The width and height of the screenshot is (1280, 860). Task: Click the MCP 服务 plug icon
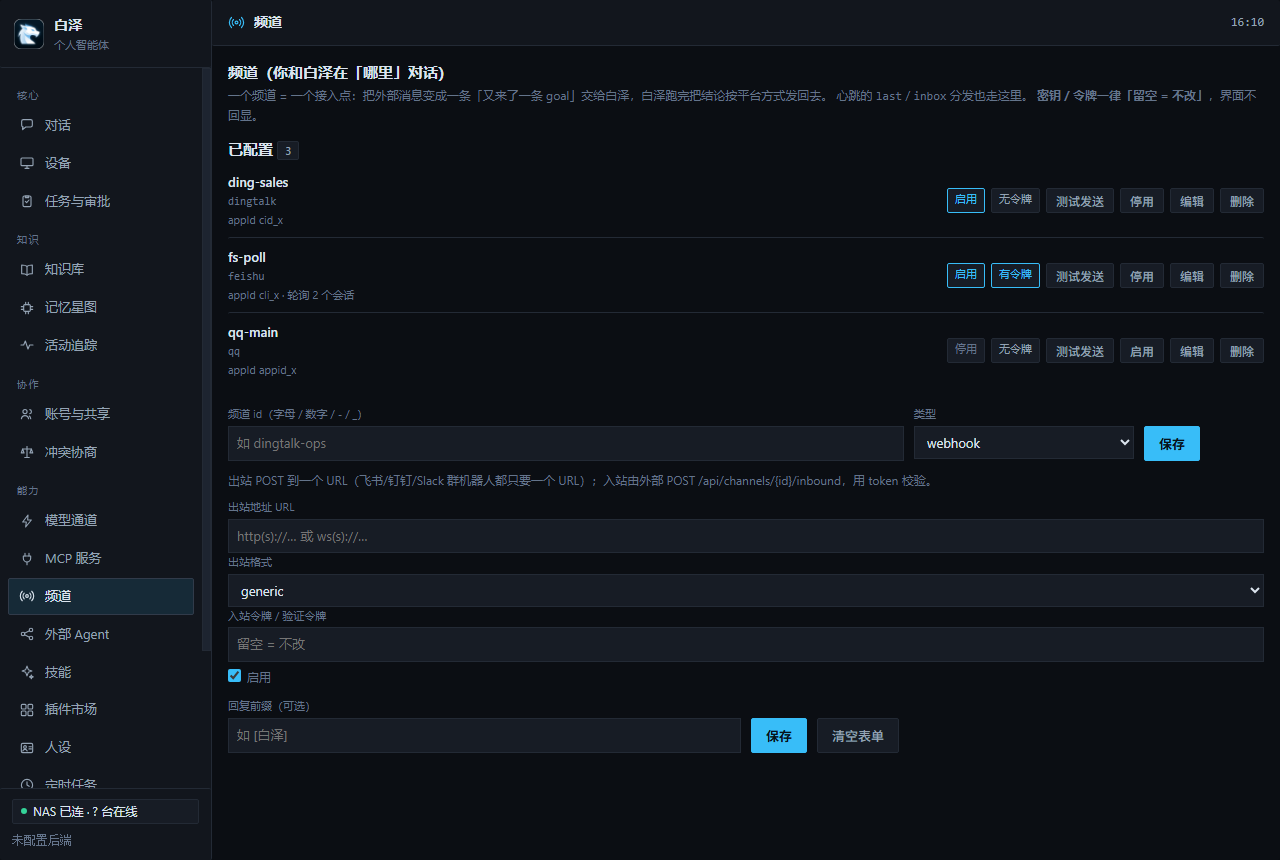tap(27, 558)
